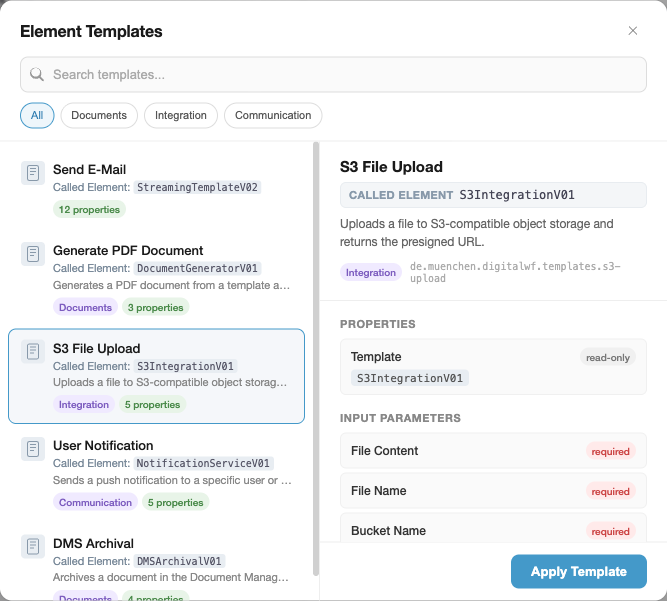Click Communication tag under User Notification

coord(95,502)
